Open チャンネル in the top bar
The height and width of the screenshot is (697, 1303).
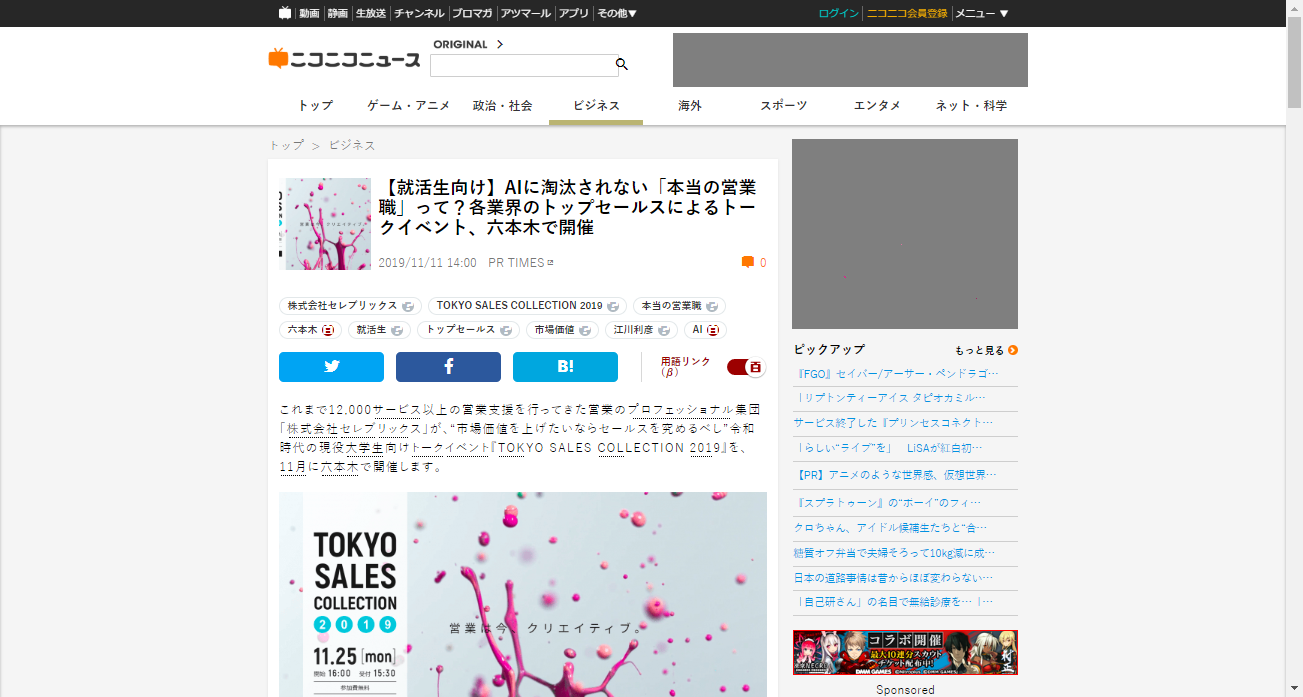click(x=419, y=13)
